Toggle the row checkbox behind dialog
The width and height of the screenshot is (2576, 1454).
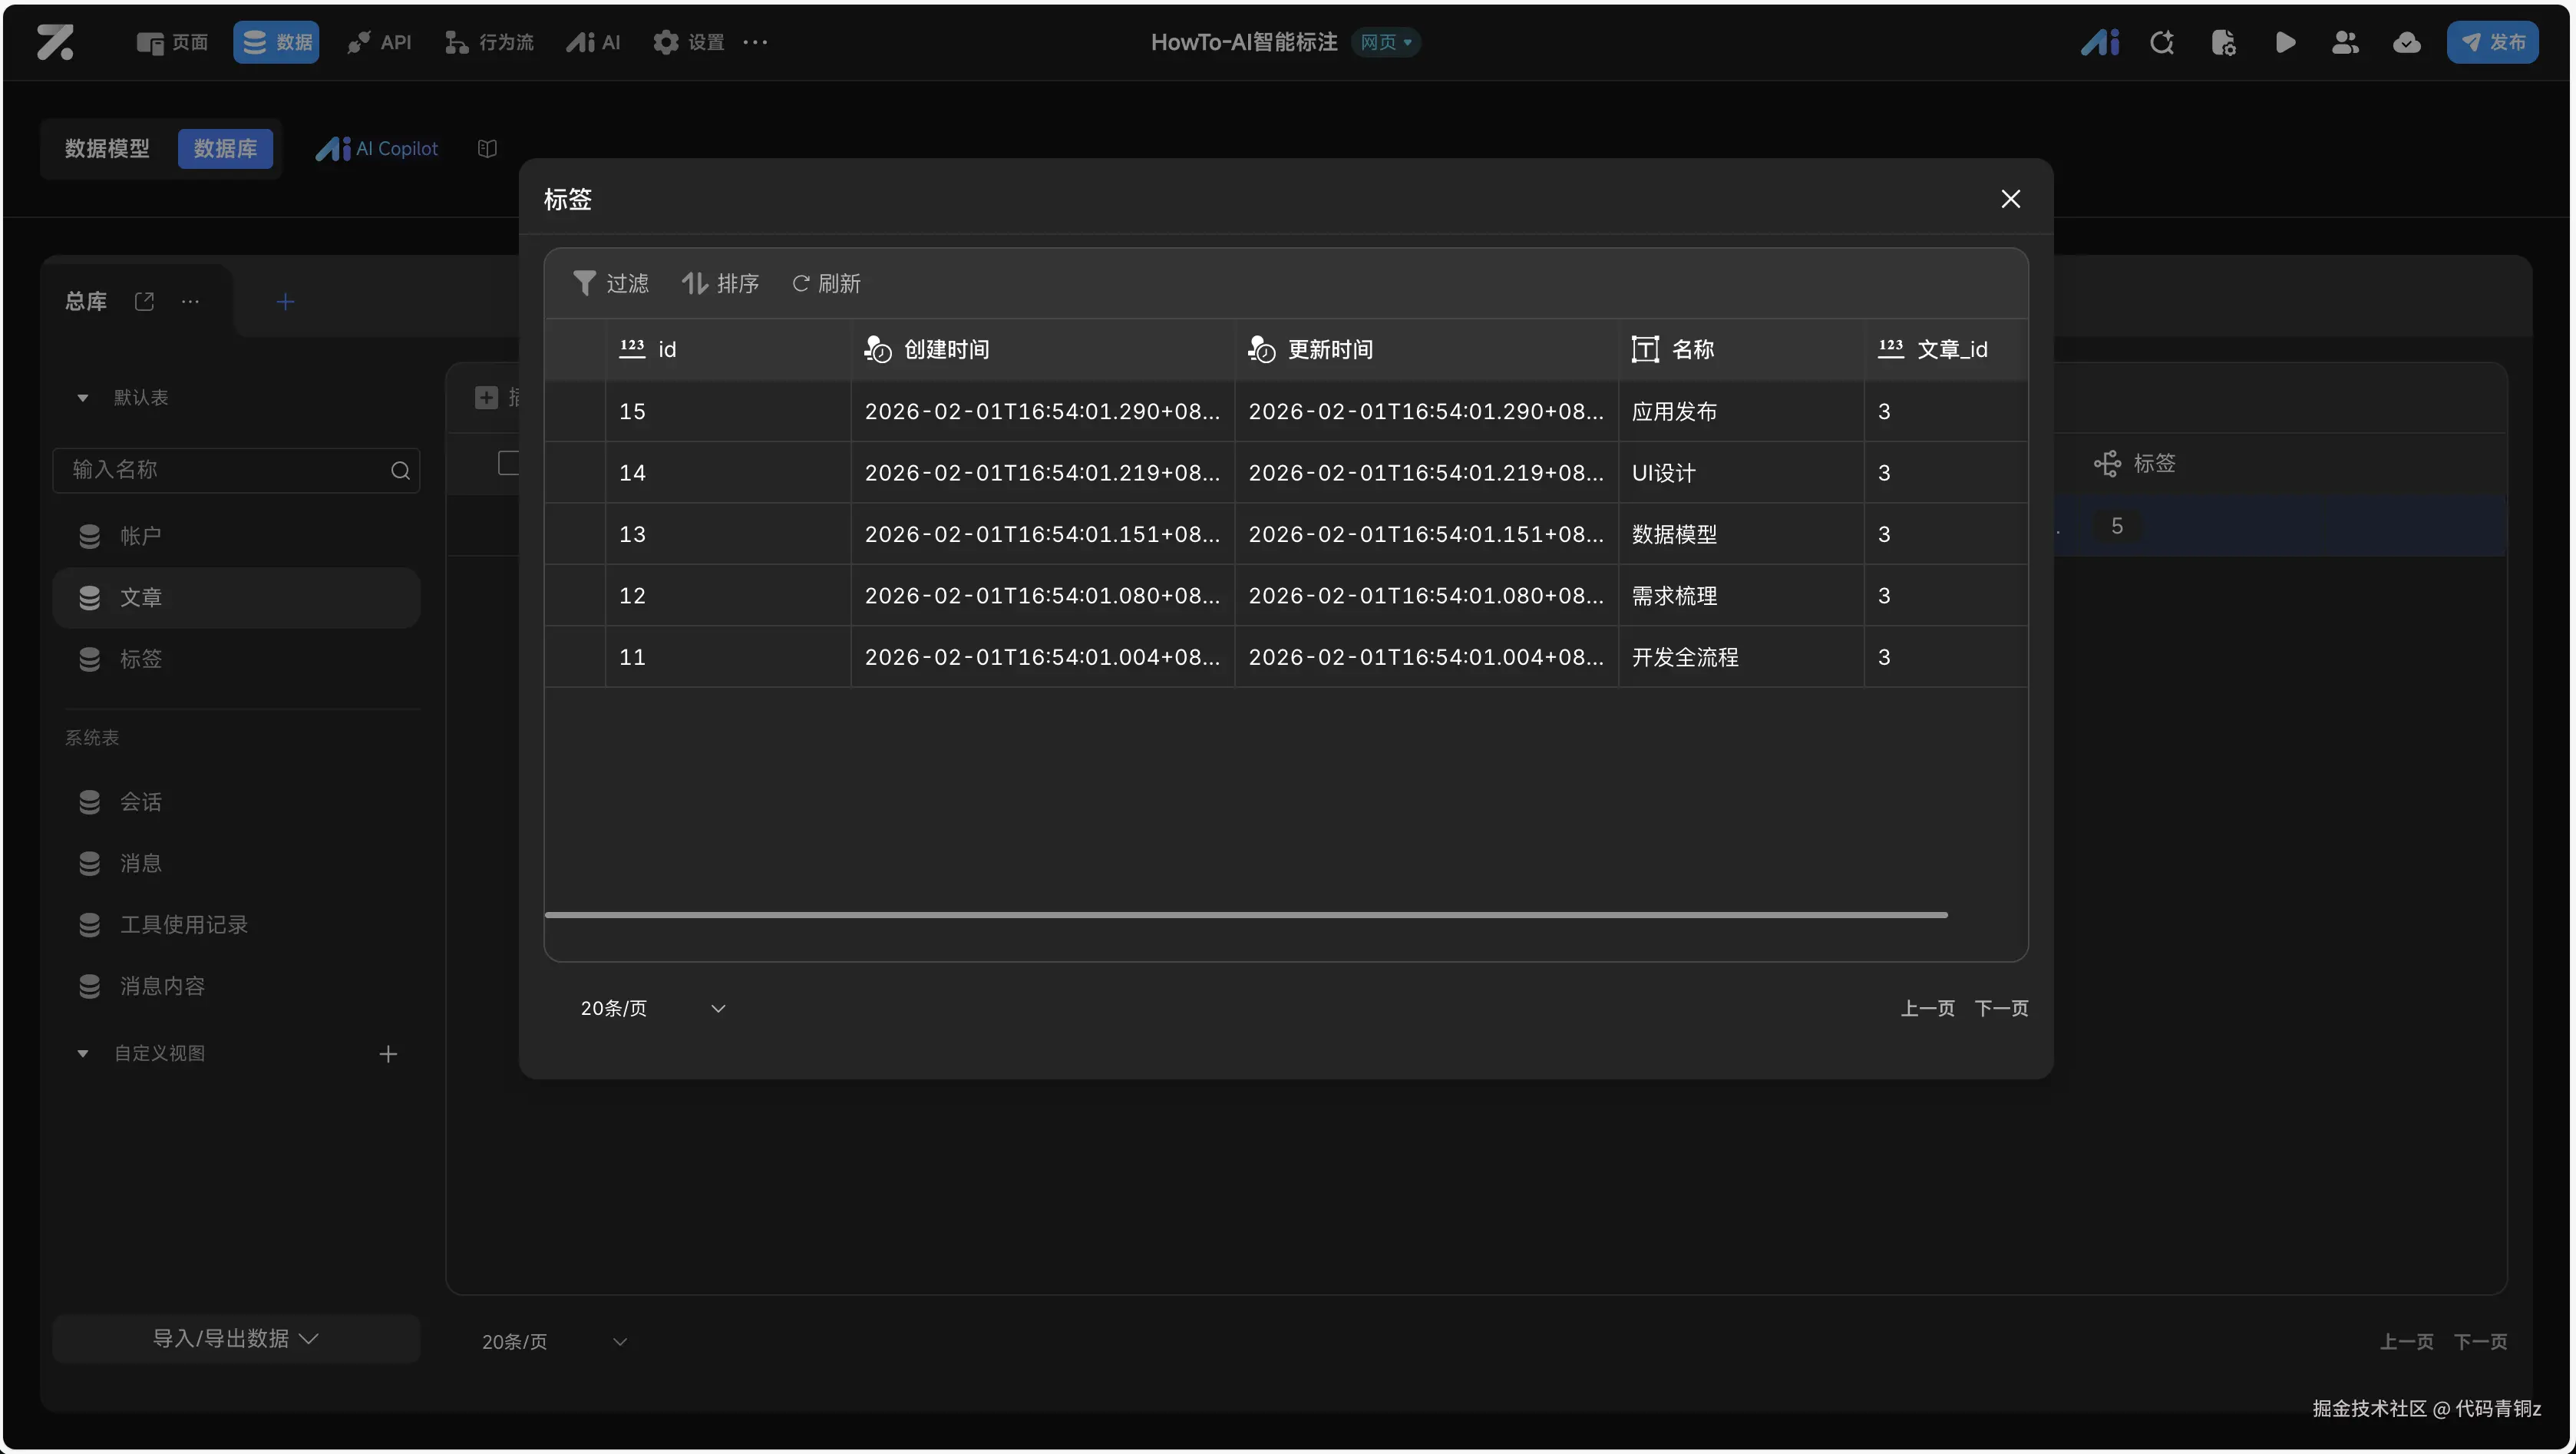508,463
